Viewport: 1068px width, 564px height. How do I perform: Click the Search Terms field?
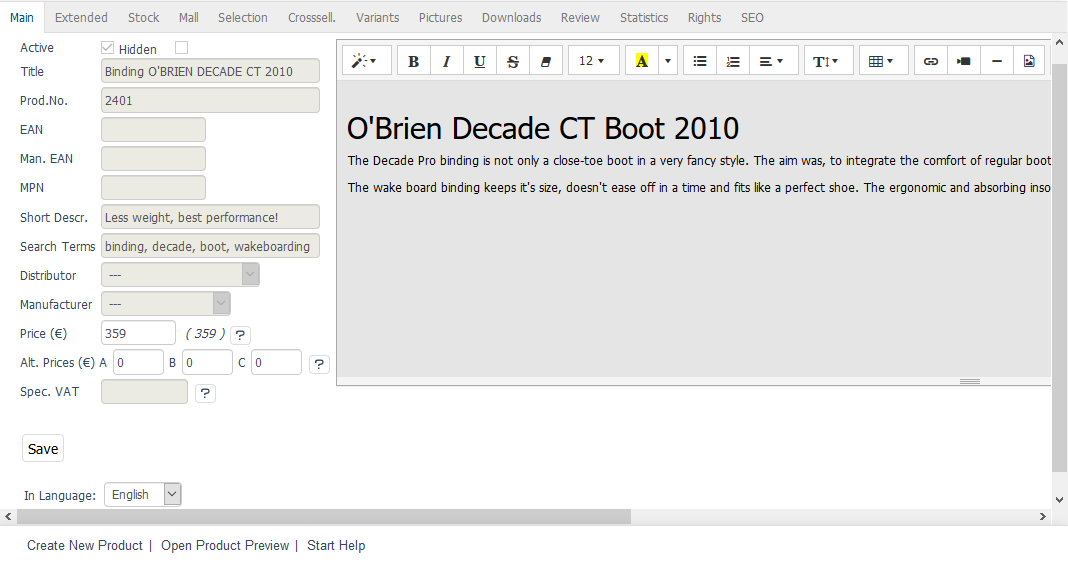210,246
